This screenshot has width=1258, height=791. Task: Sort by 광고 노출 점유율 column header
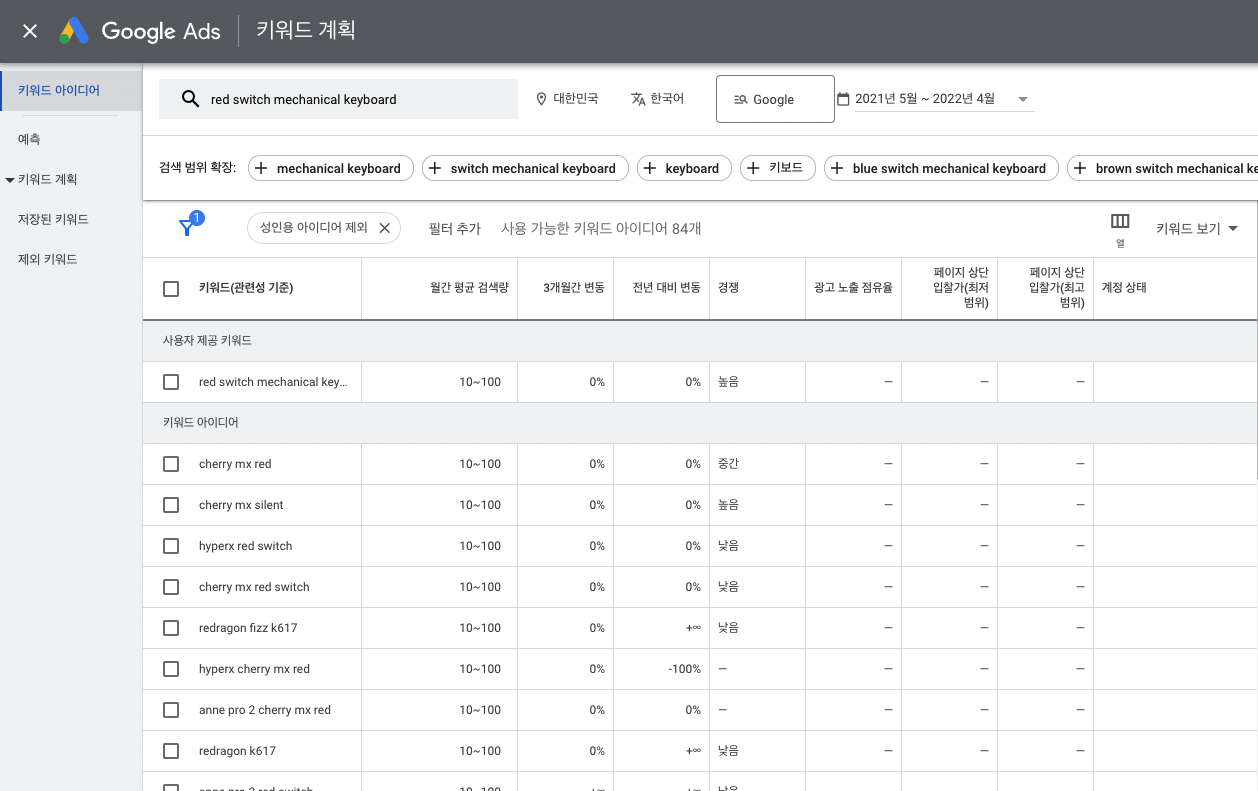(853, 288)
